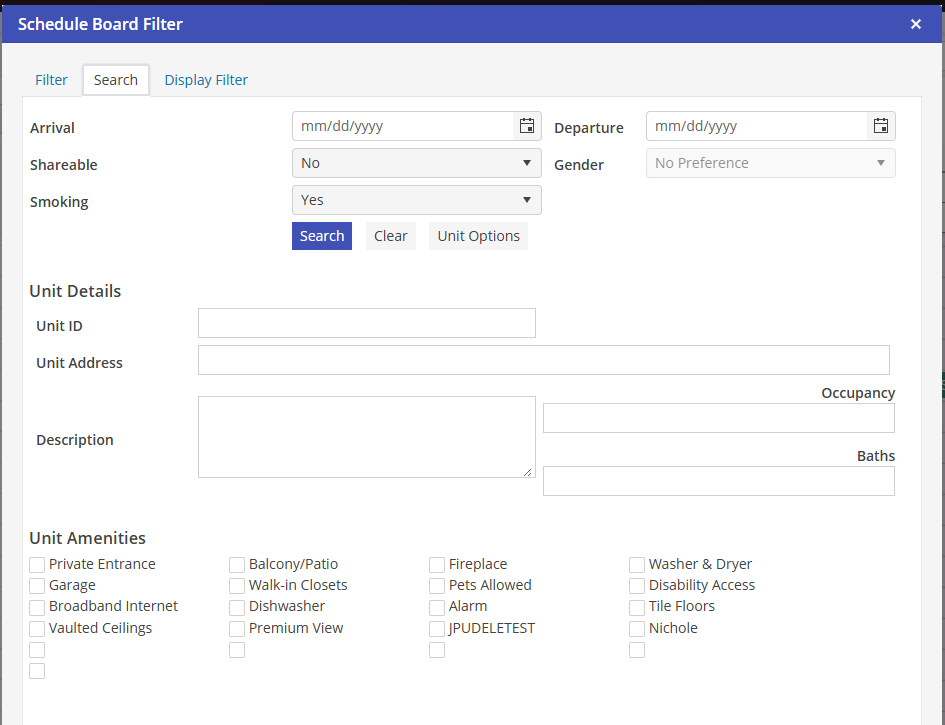Screen dimensions: 945x725
Task: Expand the Shareable dropdown
Action: pyautogui.click(x=416, y=163)
